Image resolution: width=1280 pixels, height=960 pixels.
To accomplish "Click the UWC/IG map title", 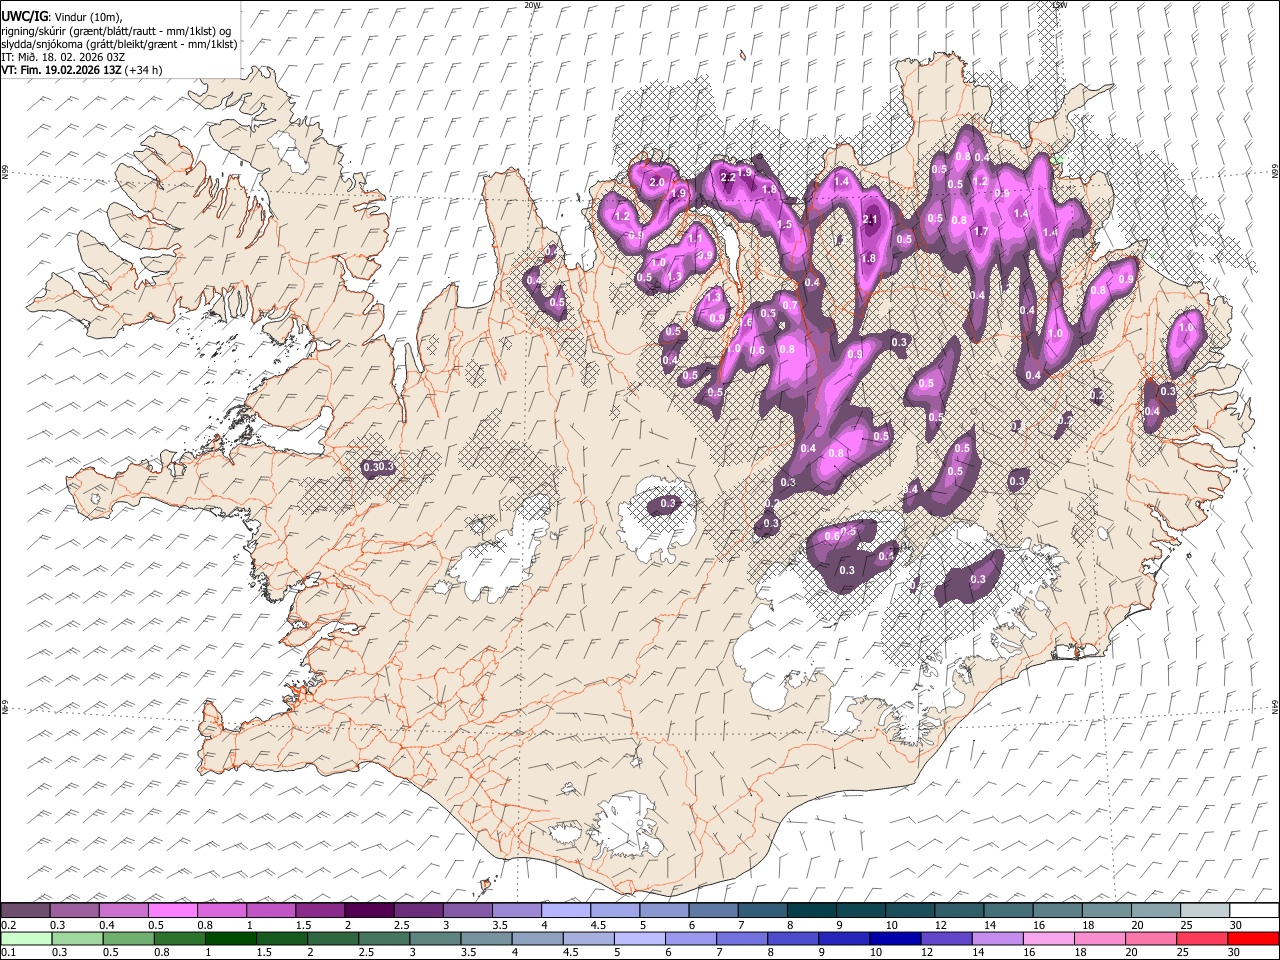I will click(24, 15).
